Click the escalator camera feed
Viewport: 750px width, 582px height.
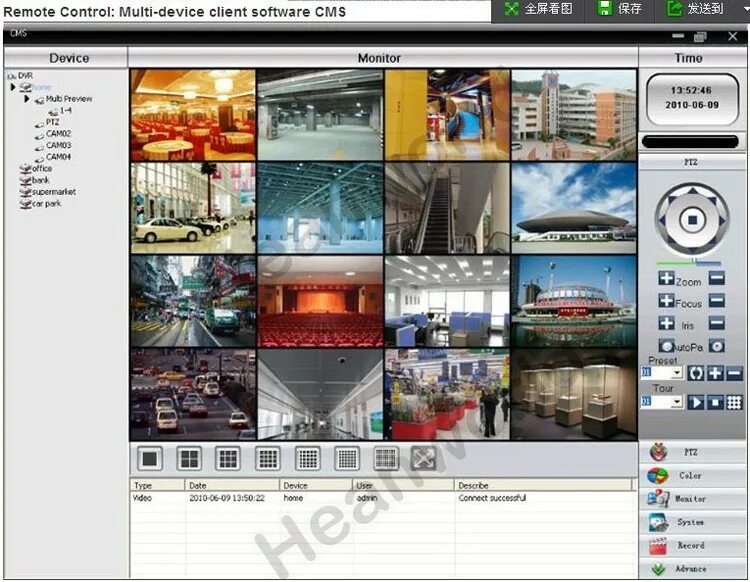(x=447, y=208)
